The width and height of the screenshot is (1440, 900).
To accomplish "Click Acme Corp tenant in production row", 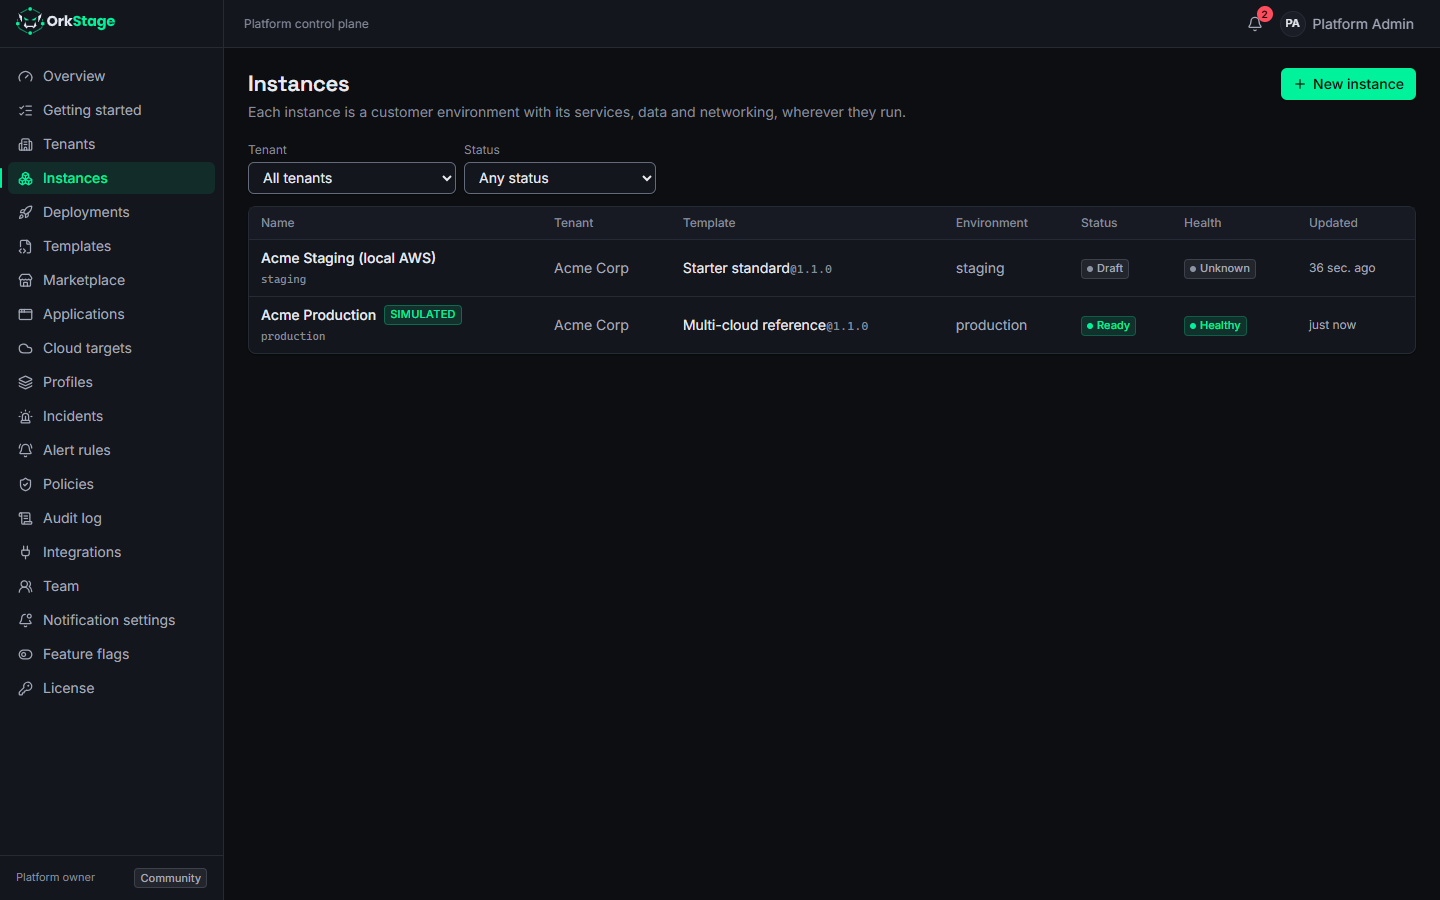I will (x=591, y=325).
